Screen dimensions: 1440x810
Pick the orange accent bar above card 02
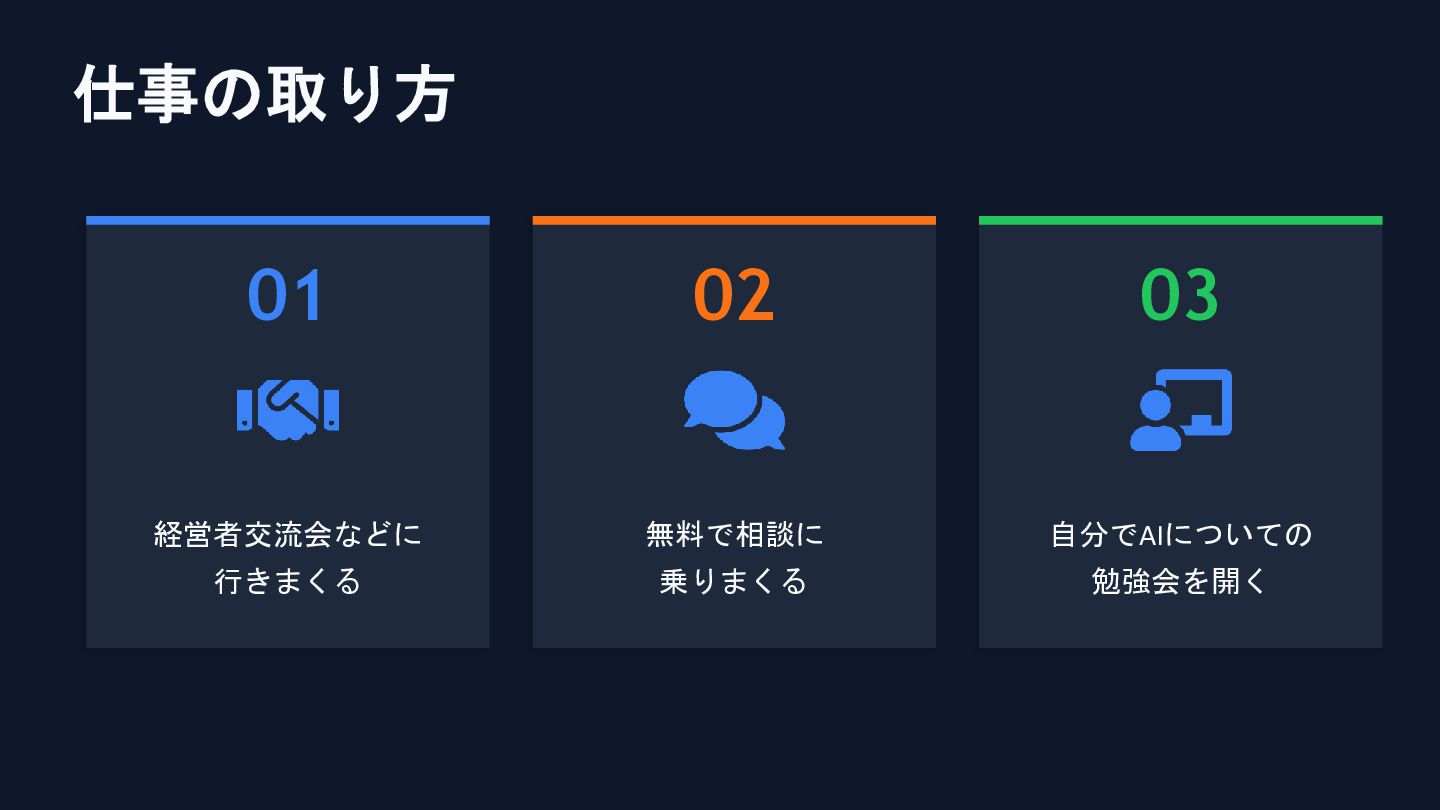click(734, 220)
